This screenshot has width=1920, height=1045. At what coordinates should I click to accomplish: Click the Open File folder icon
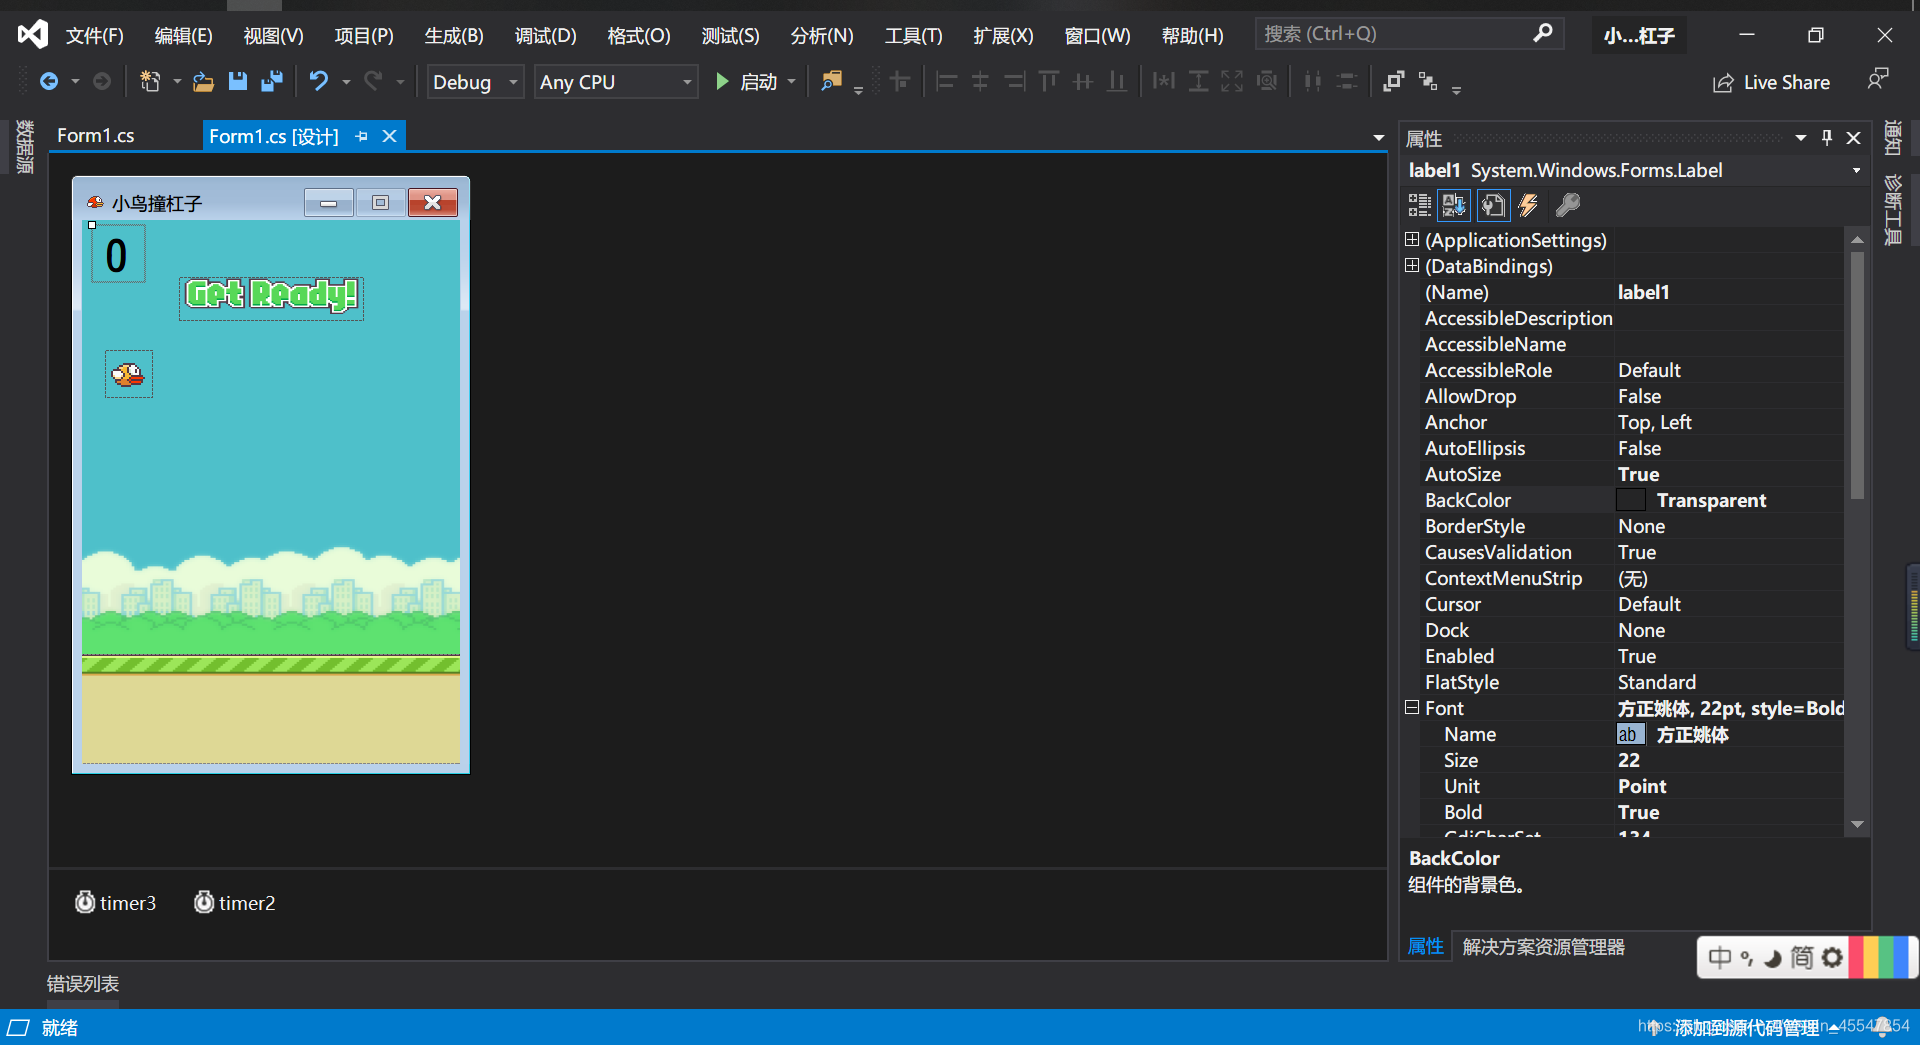[x=203, y=81]
